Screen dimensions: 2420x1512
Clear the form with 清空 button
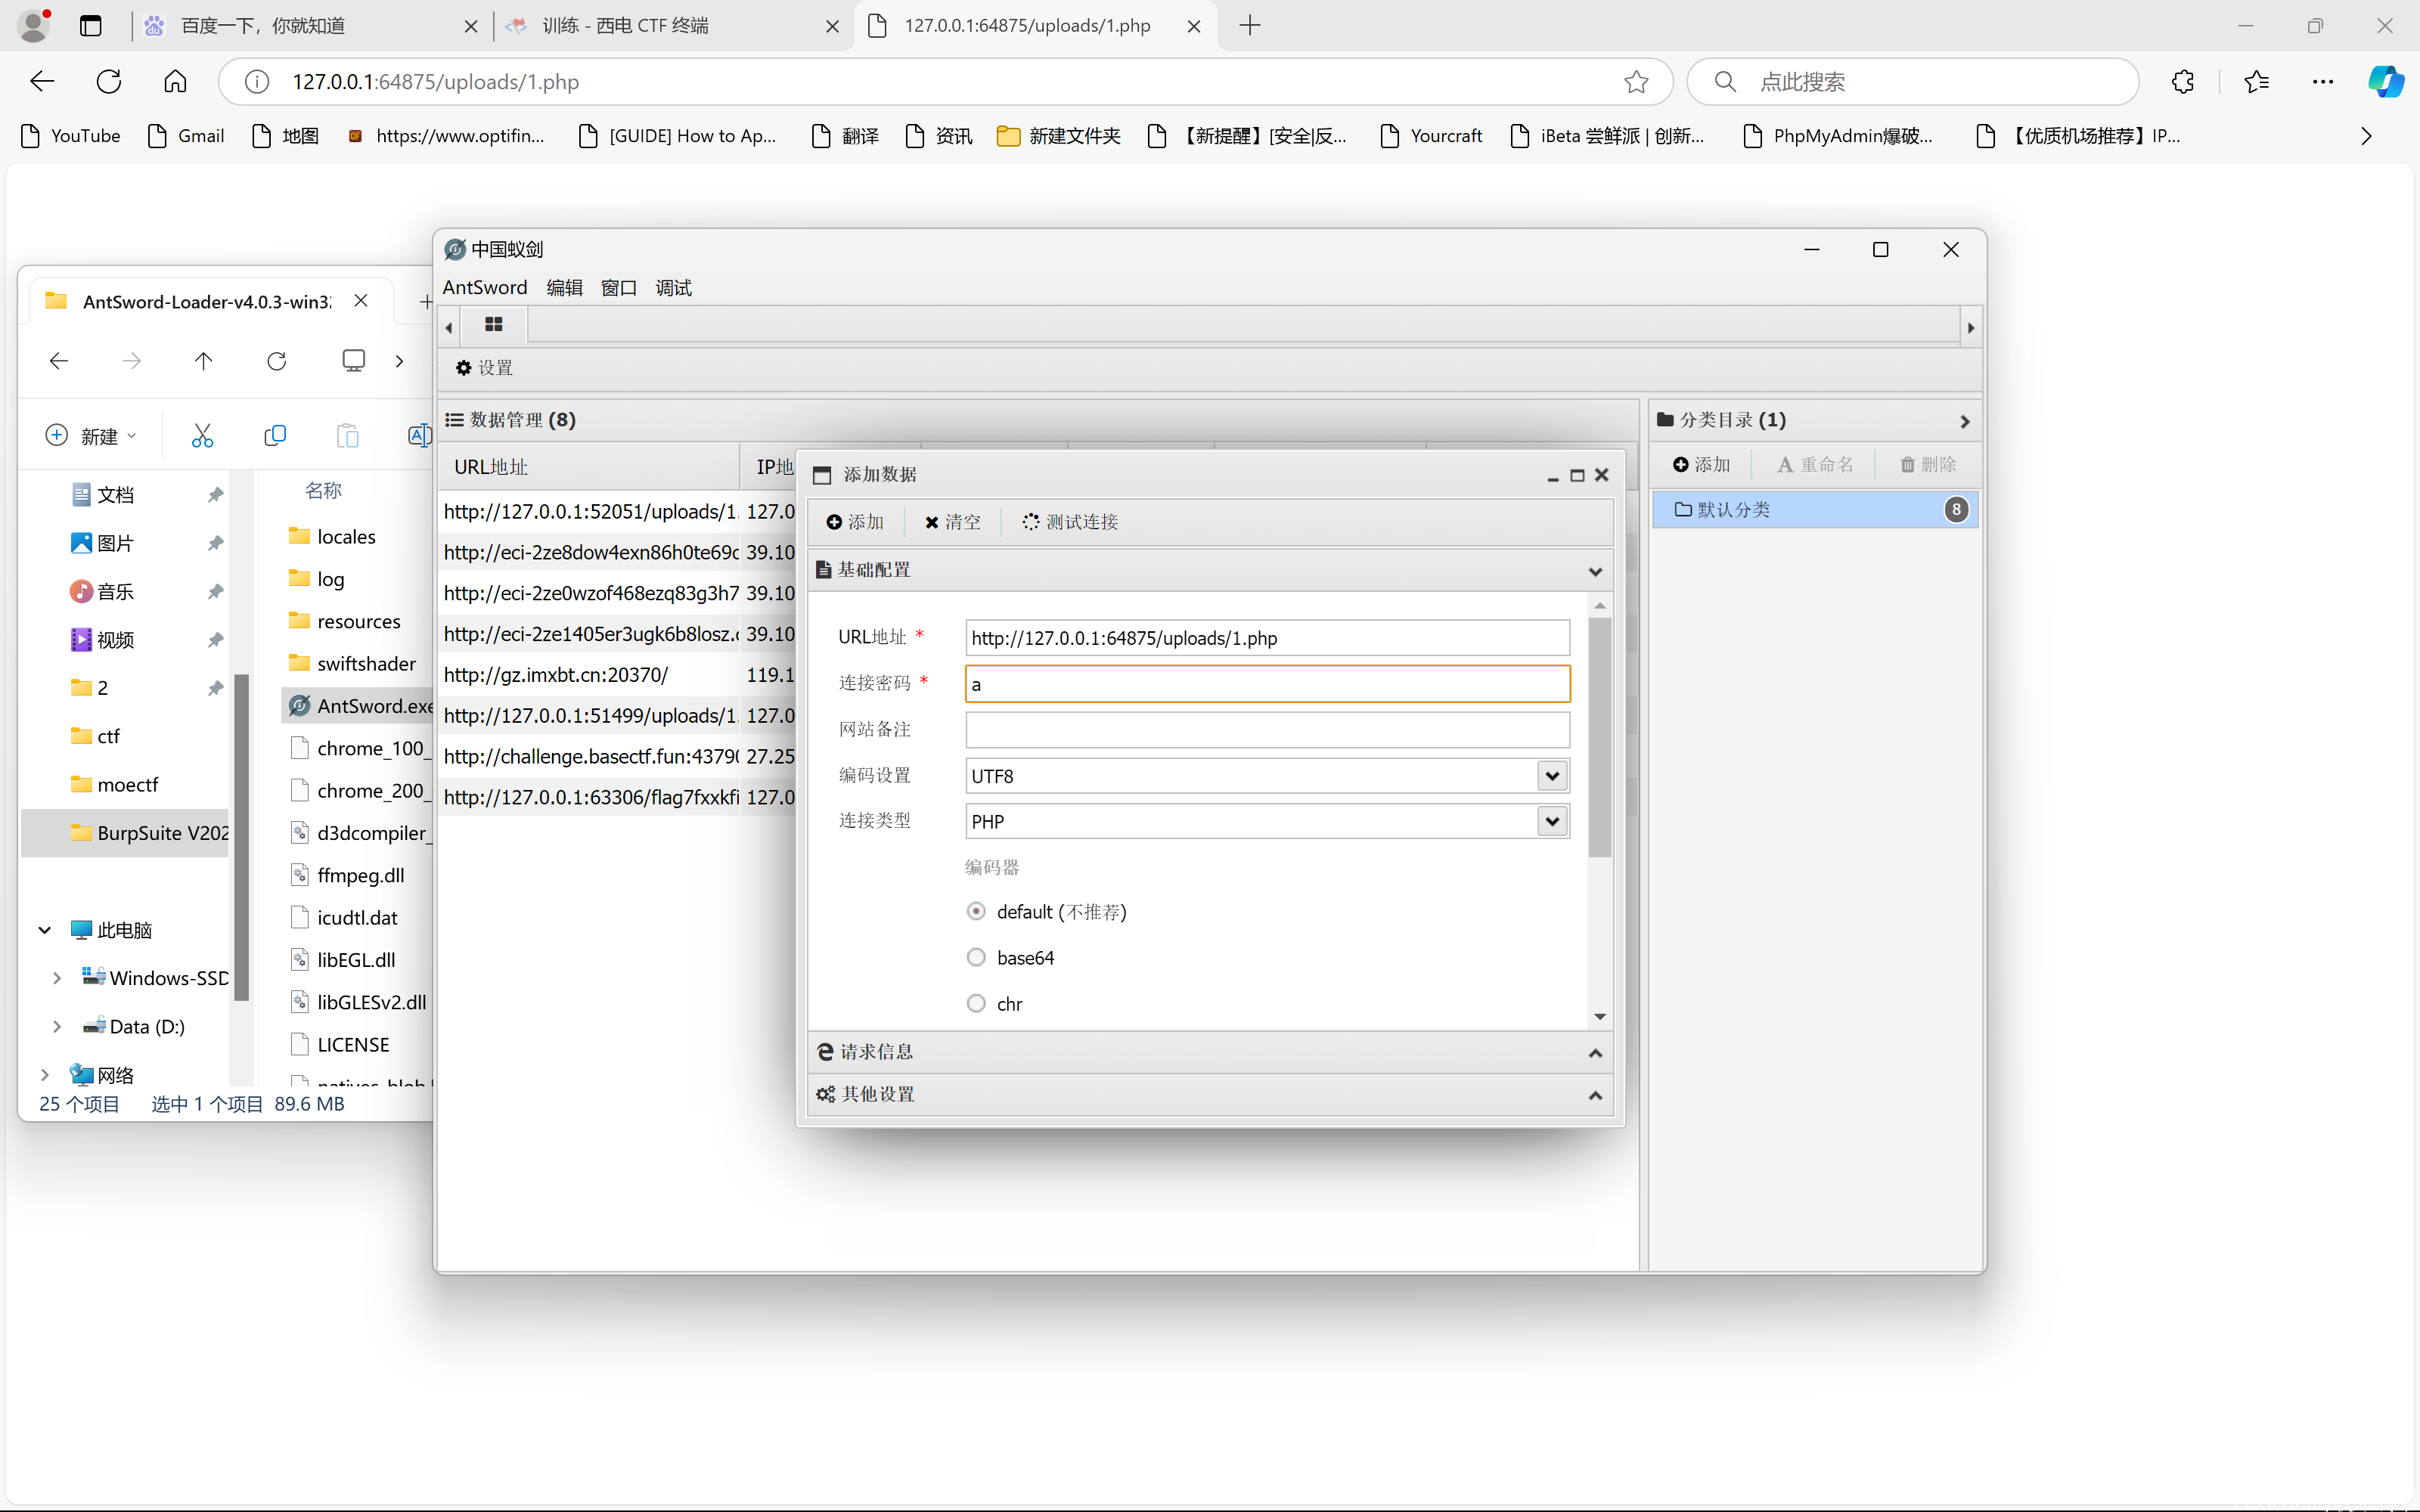pos(953,522)
